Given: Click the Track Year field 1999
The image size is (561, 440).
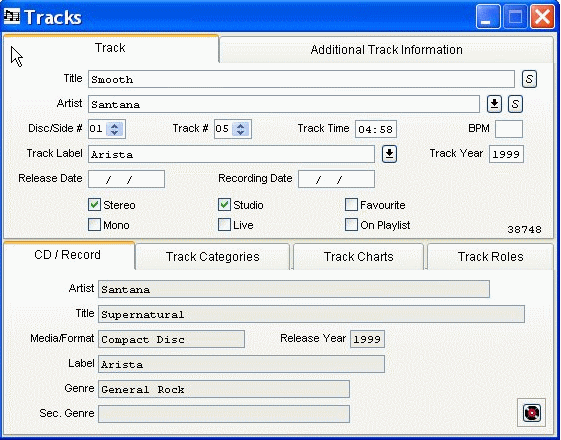Looking at the screenshot, I should click(506, 154).
